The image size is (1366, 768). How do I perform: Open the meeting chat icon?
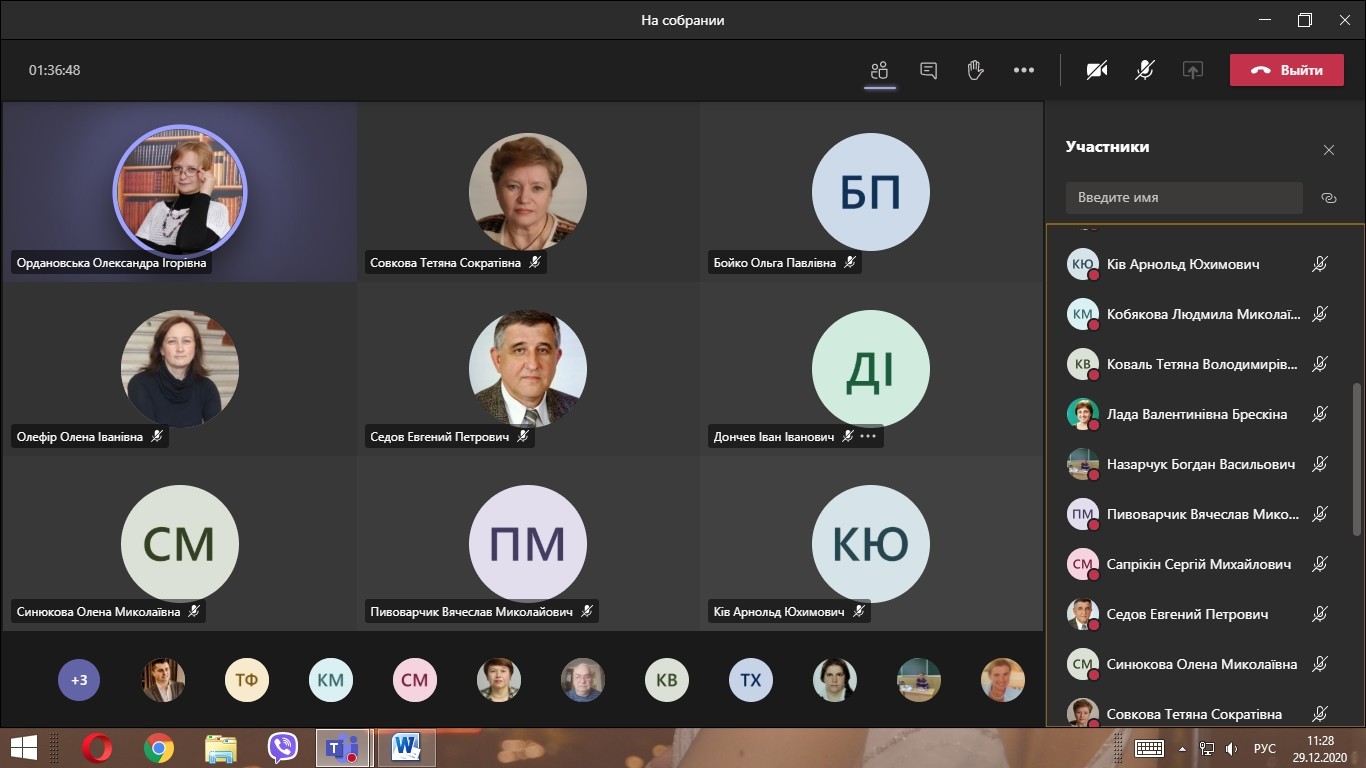click(x=928, y=70)
